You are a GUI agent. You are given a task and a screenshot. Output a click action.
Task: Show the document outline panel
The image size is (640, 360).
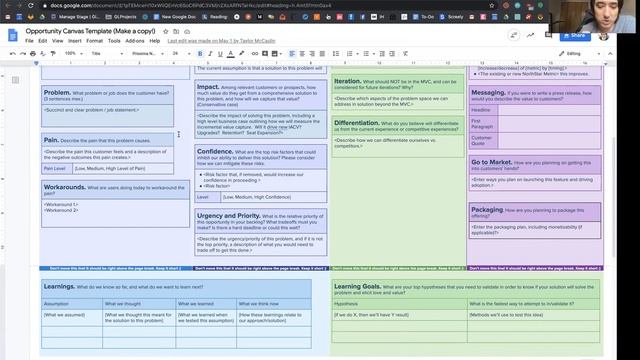click(16, 80)
